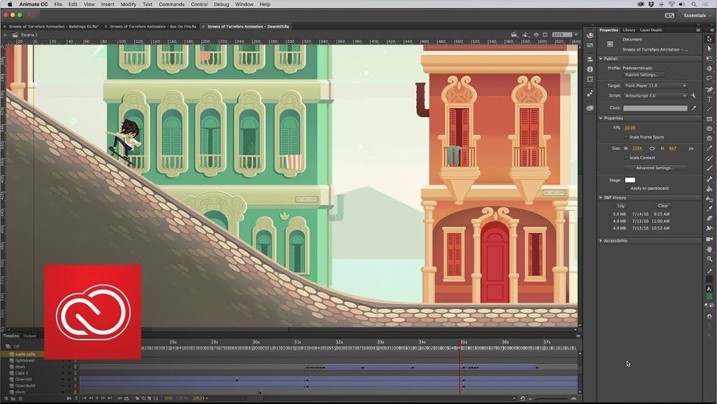Click the Clear button in SWF History

663,206
